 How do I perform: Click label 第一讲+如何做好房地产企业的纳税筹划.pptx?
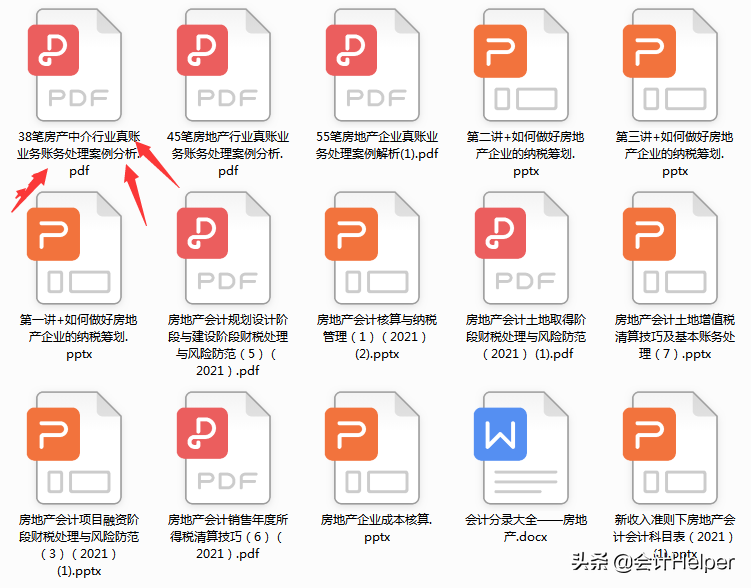tap(79, 337)
